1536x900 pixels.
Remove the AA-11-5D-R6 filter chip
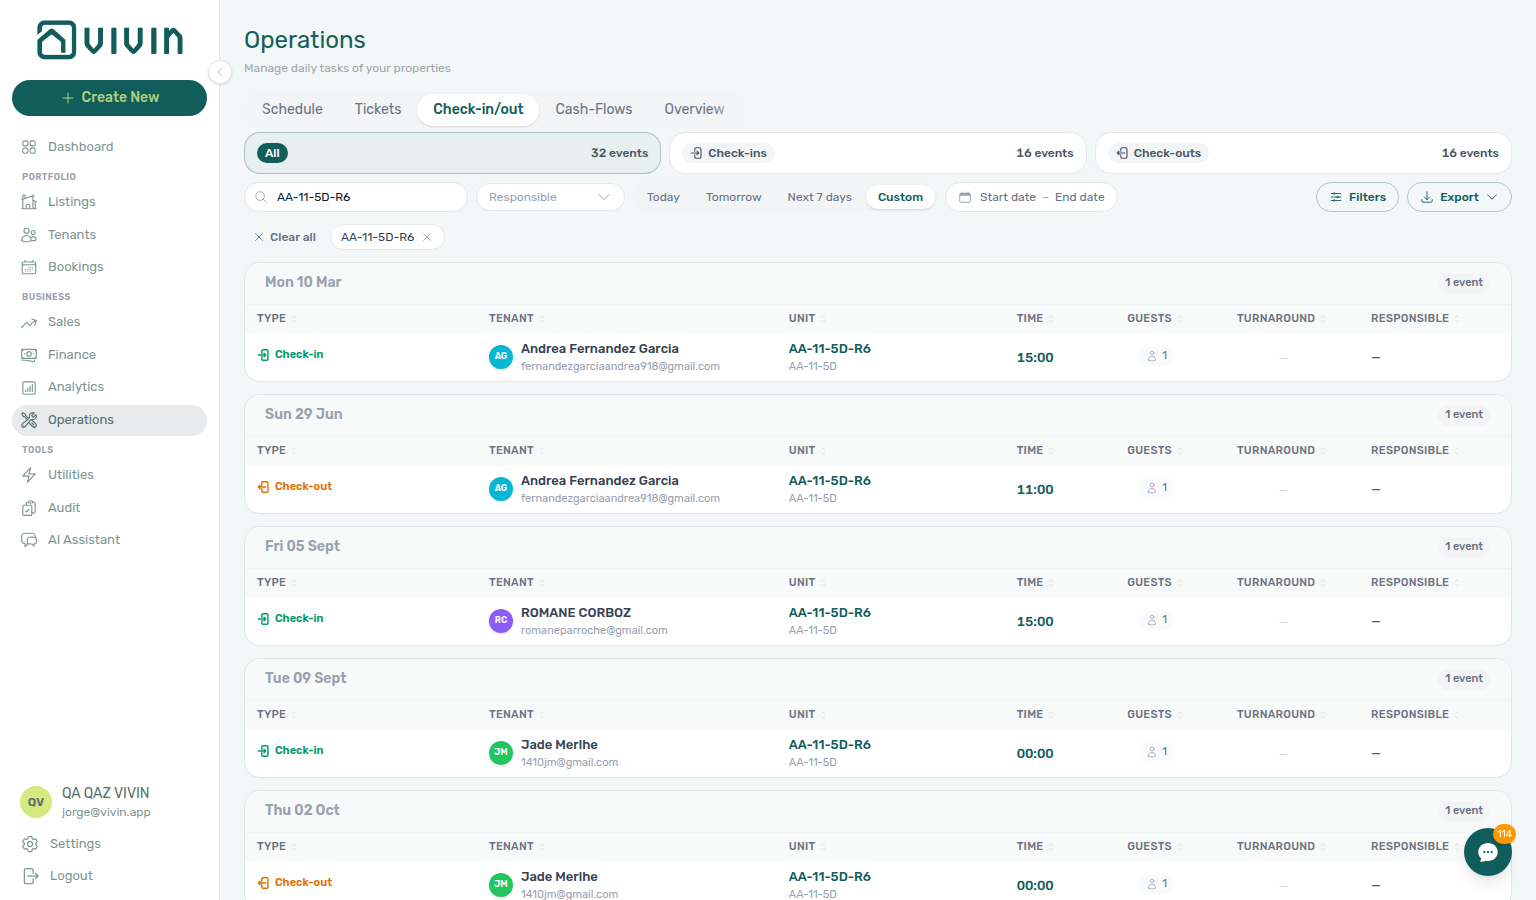click(427, 237)
